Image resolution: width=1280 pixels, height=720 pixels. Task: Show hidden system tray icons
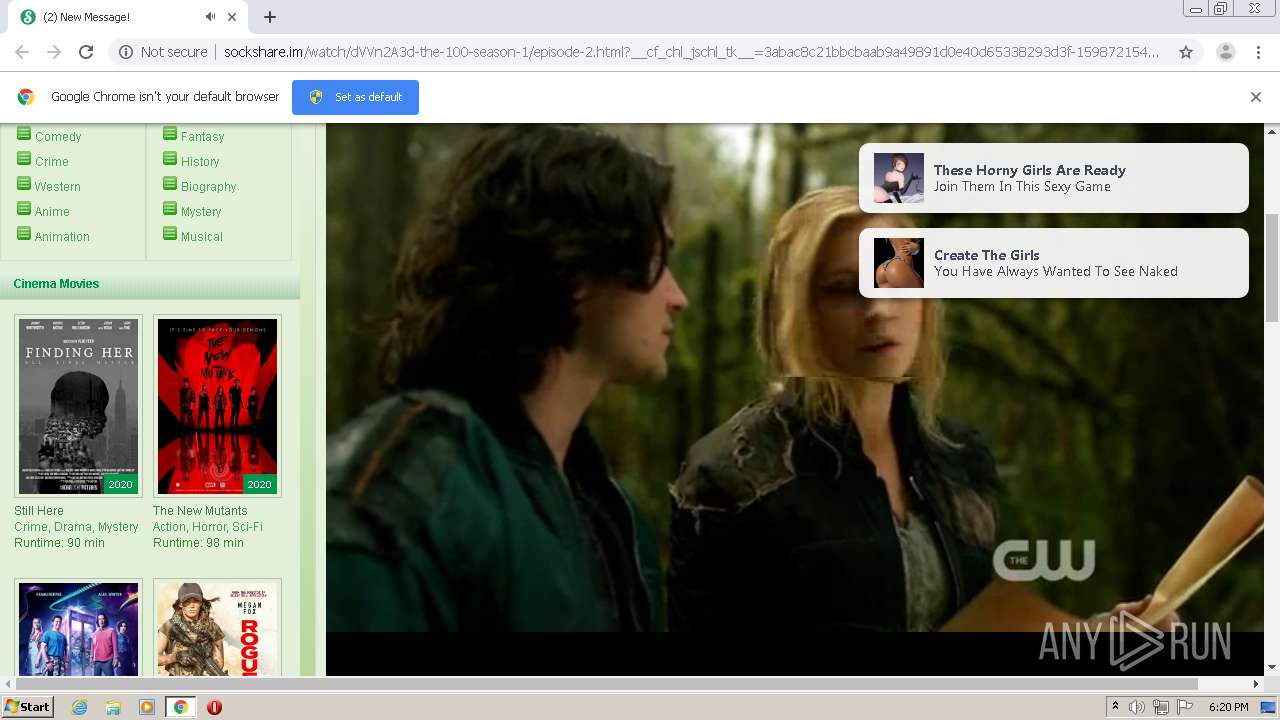click(1115, 707)
